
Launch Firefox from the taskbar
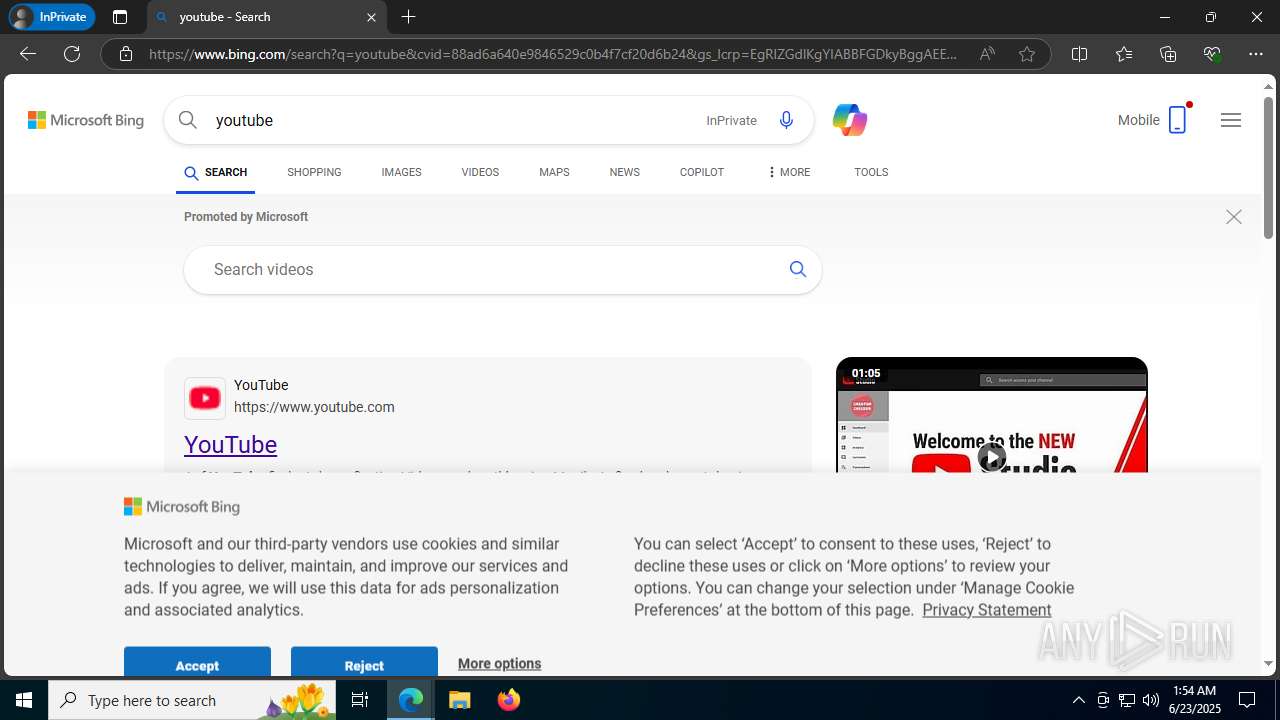pos(508,700)
